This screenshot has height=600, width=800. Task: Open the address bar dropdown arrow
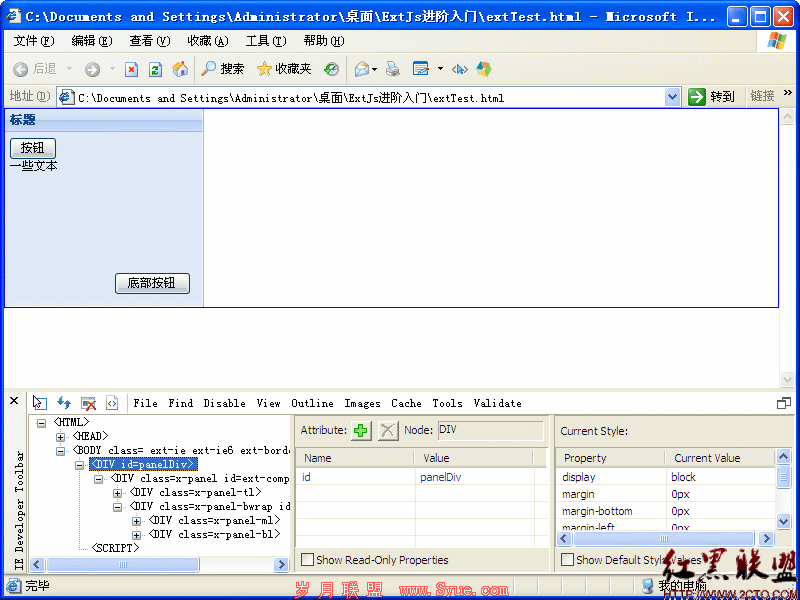[672, 97]
